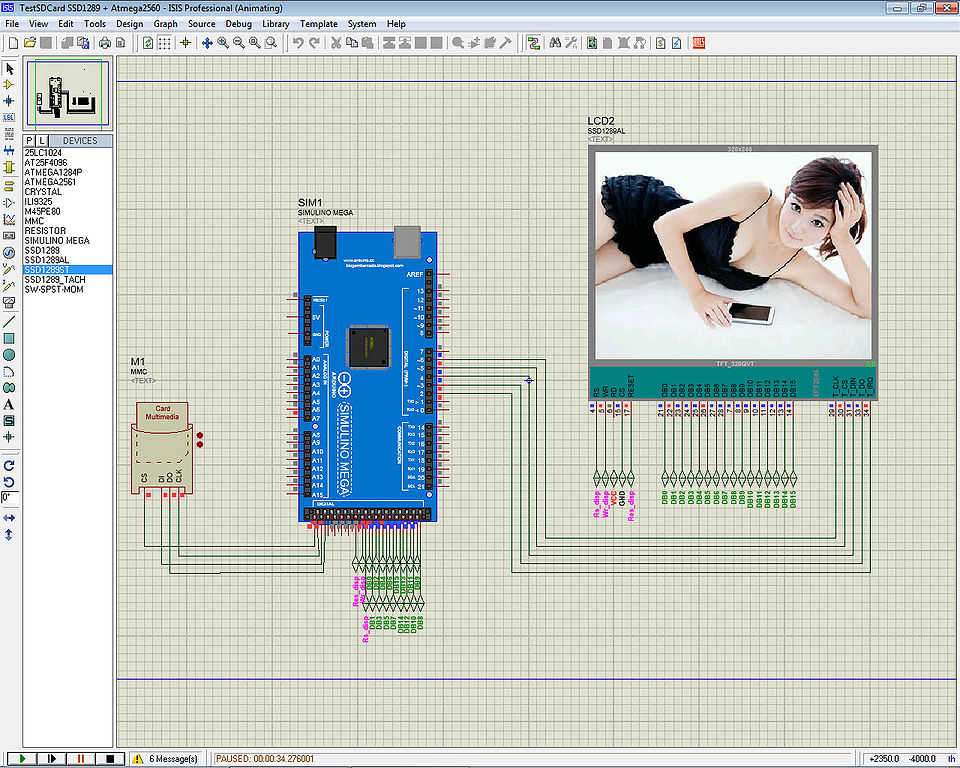
Task: Zoom to area with magnifier icon
Action: (x=271, y=43)
